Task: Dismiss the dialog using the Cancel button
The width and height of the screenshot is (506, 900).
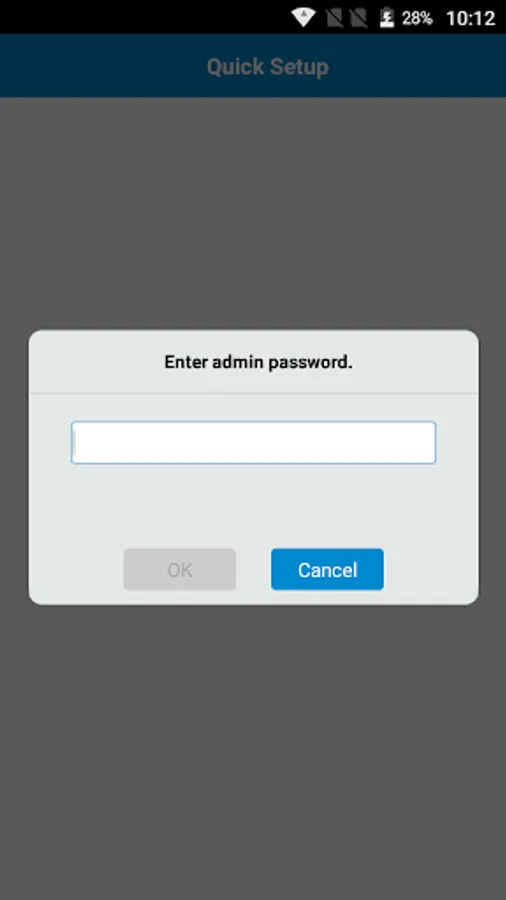Action: point(328,569)
